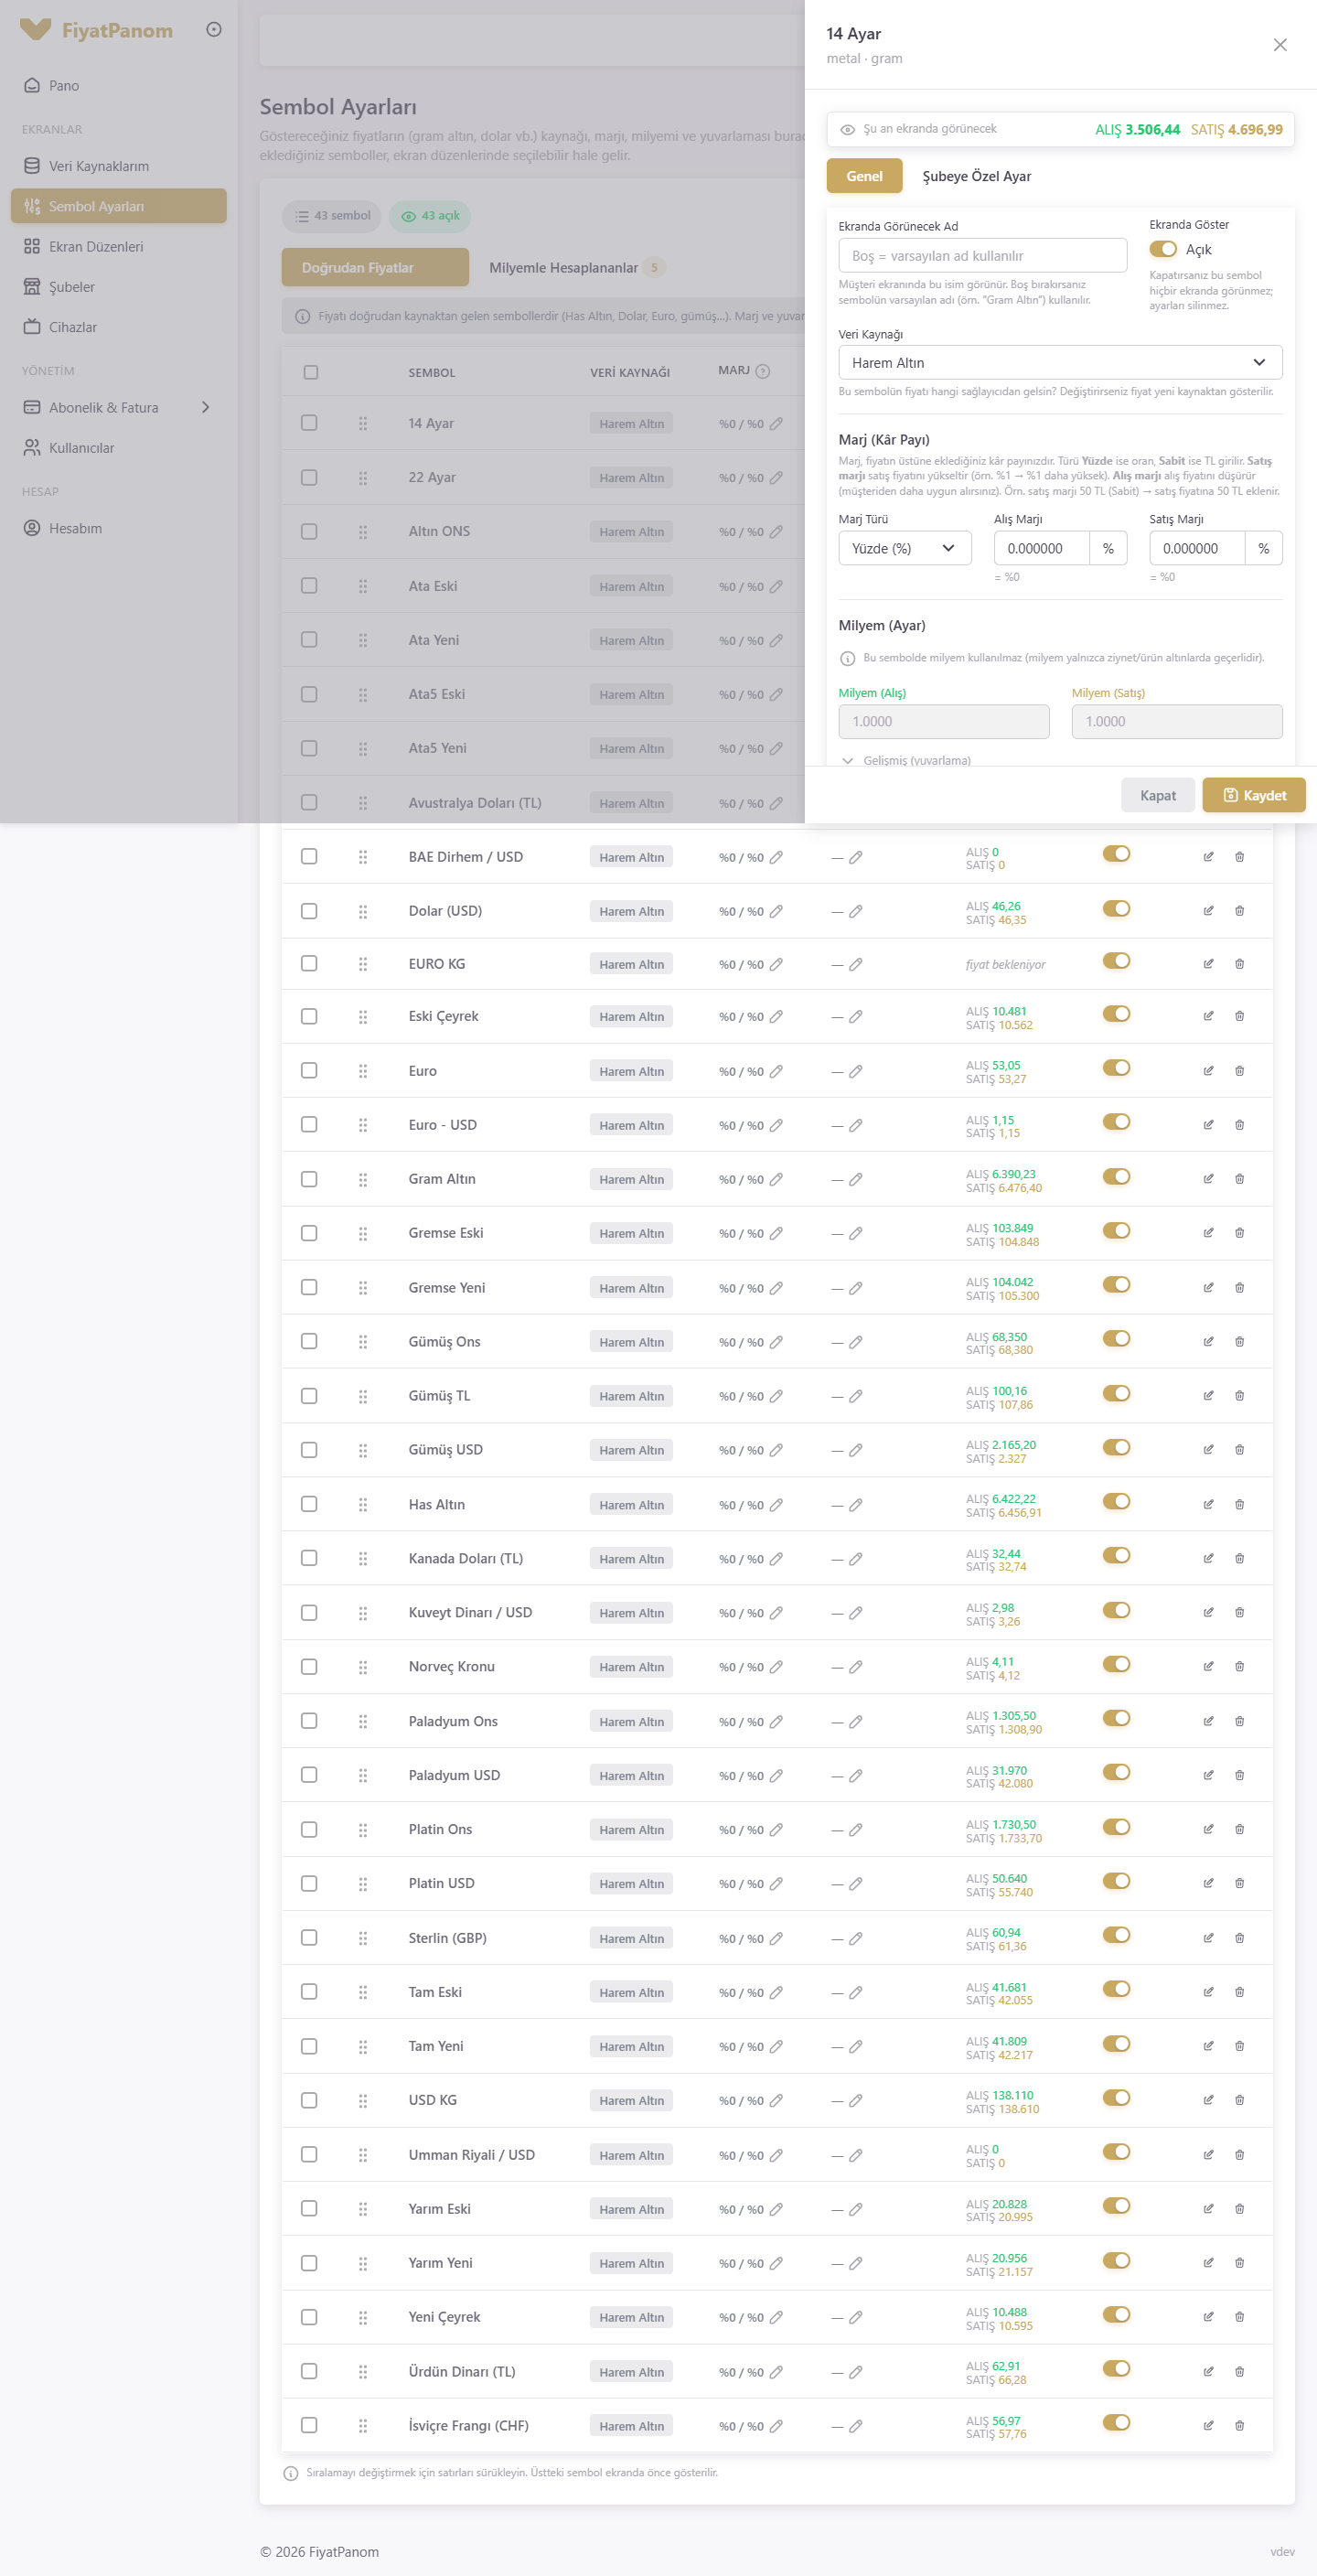Edit milyem dash of Euro row
1317x2576 pixels.
[855, 1071]
